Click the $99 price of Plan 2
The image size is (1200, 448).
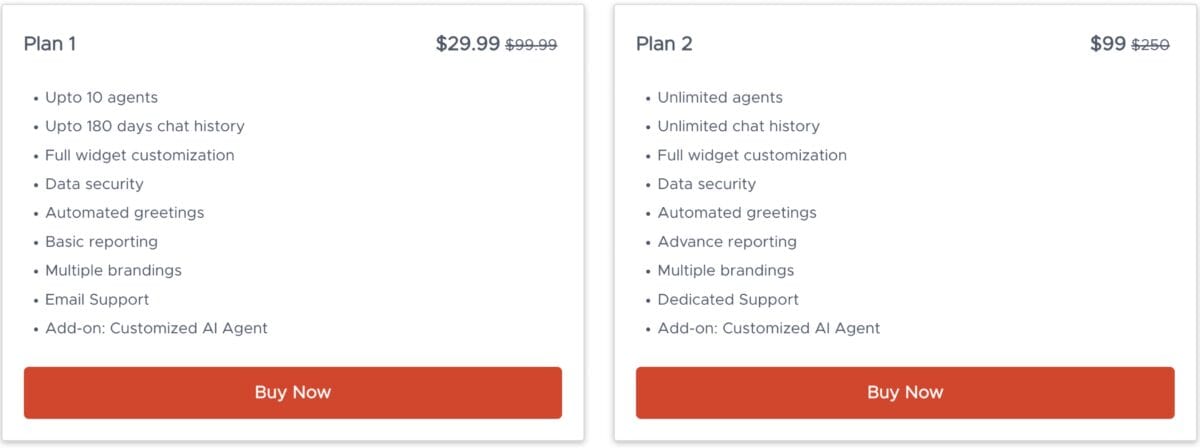pos(1108,44)
